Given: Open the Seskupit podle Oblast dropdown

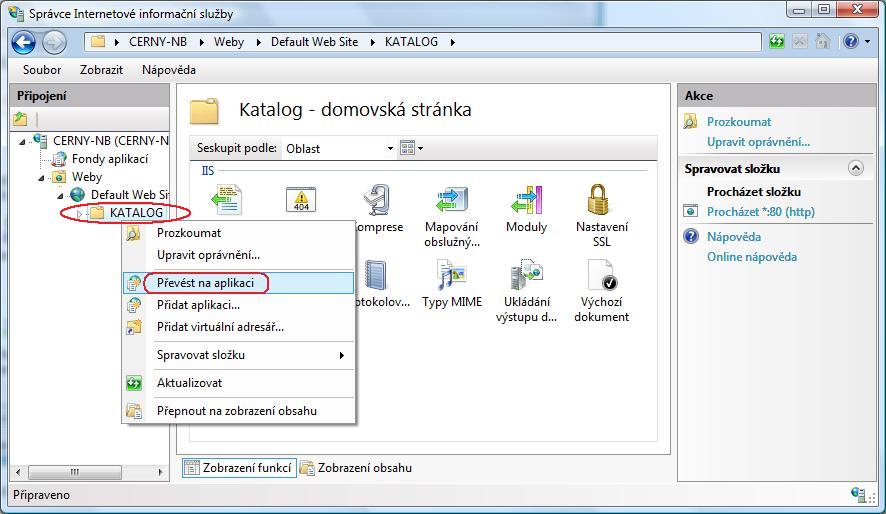Looking at the screenshot, I should (340, 148).
